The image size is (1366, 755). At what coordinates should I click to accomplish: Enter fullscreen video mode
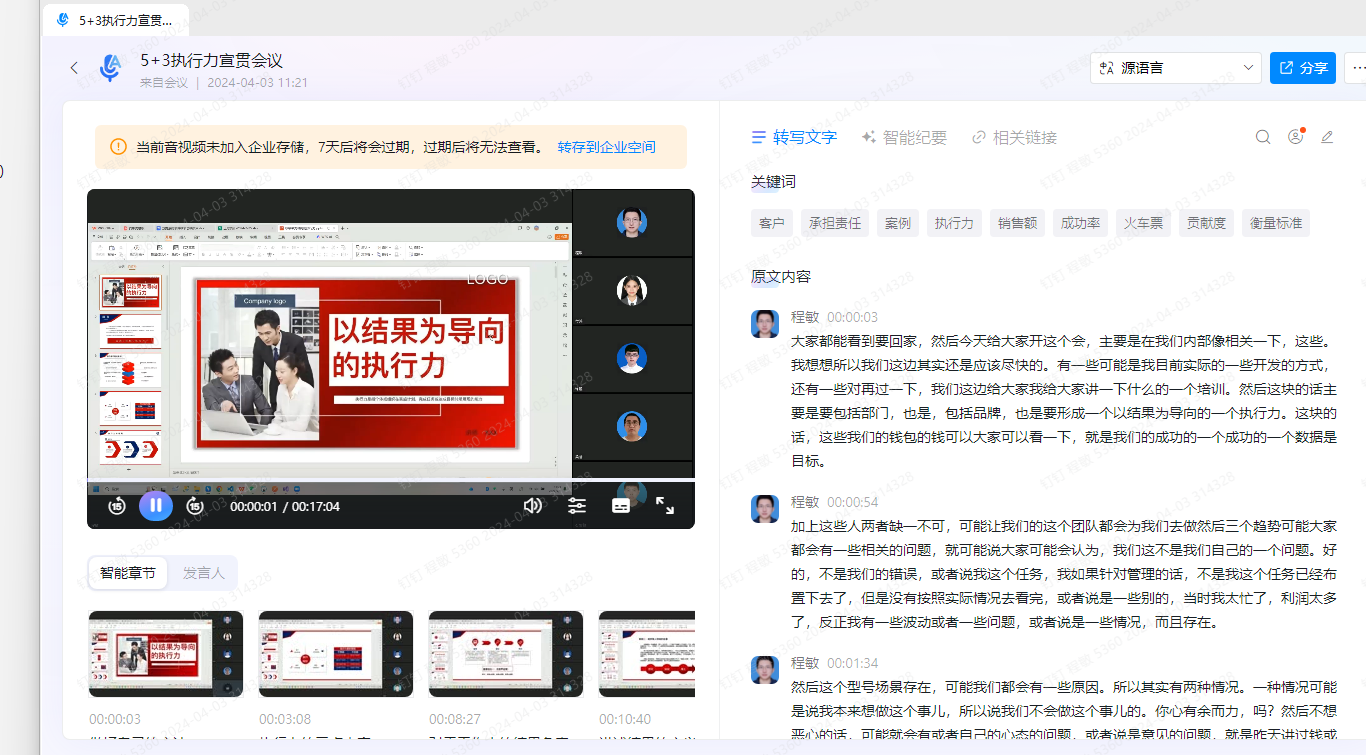pyautogui.click(x=665, y=506)
